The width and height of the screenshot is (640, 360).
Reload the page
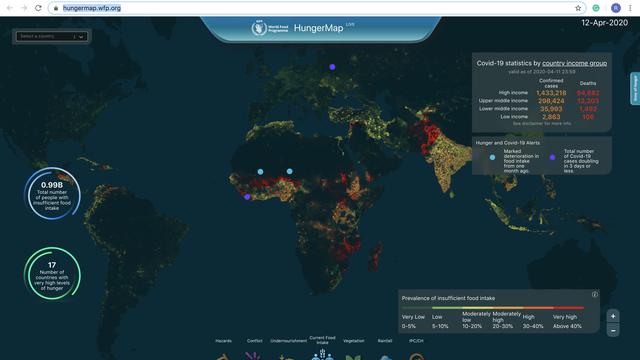(x=38, y=8)
